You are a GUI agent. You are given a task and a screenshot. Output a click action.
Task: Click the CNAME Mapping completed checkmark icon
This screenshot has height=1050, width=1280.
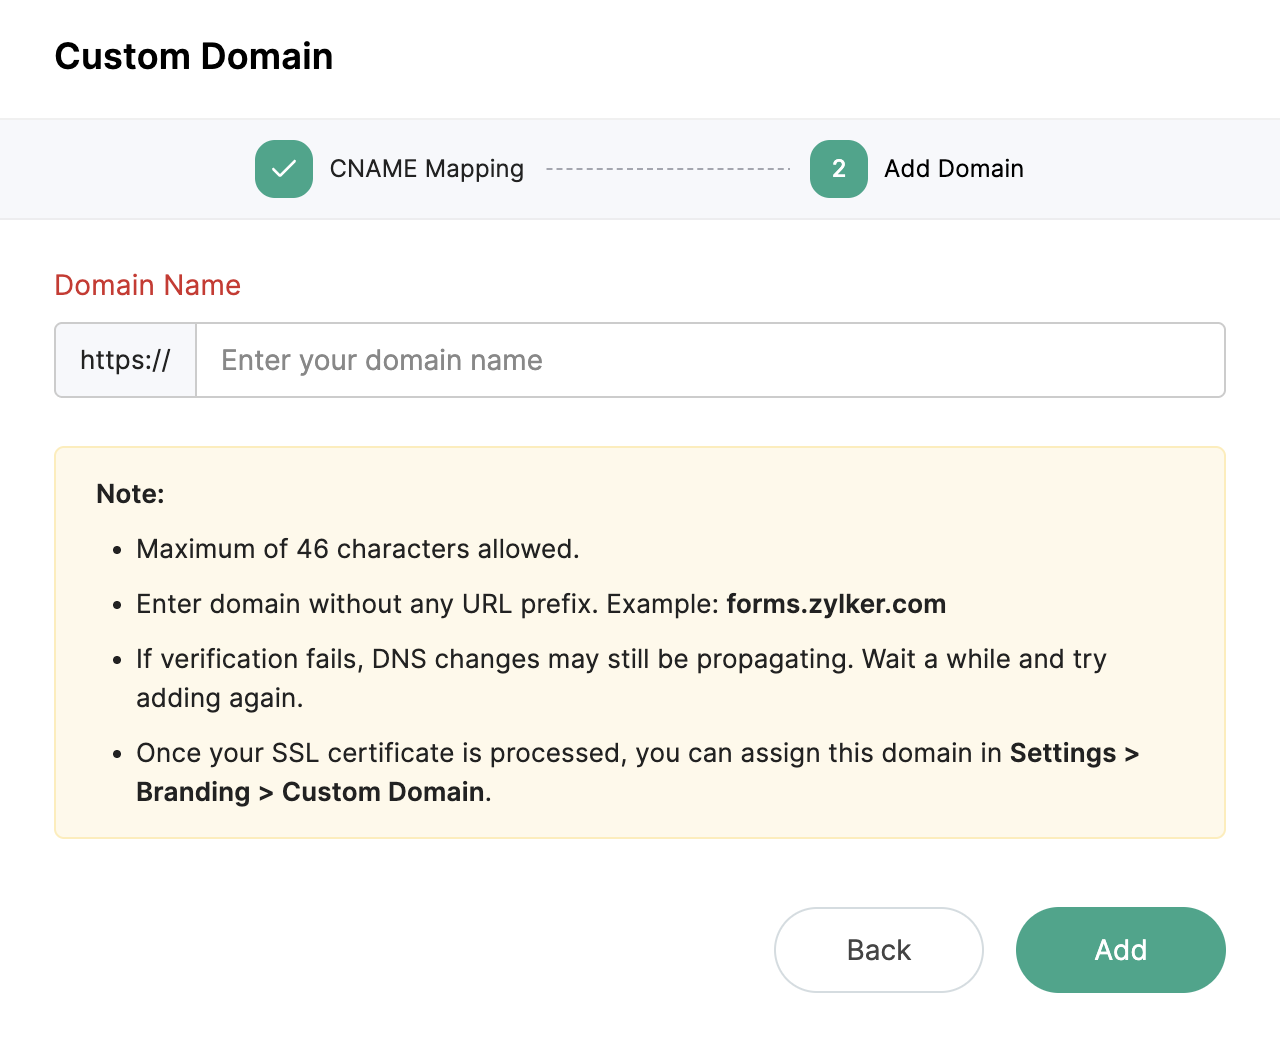click(x=284, y=169)
